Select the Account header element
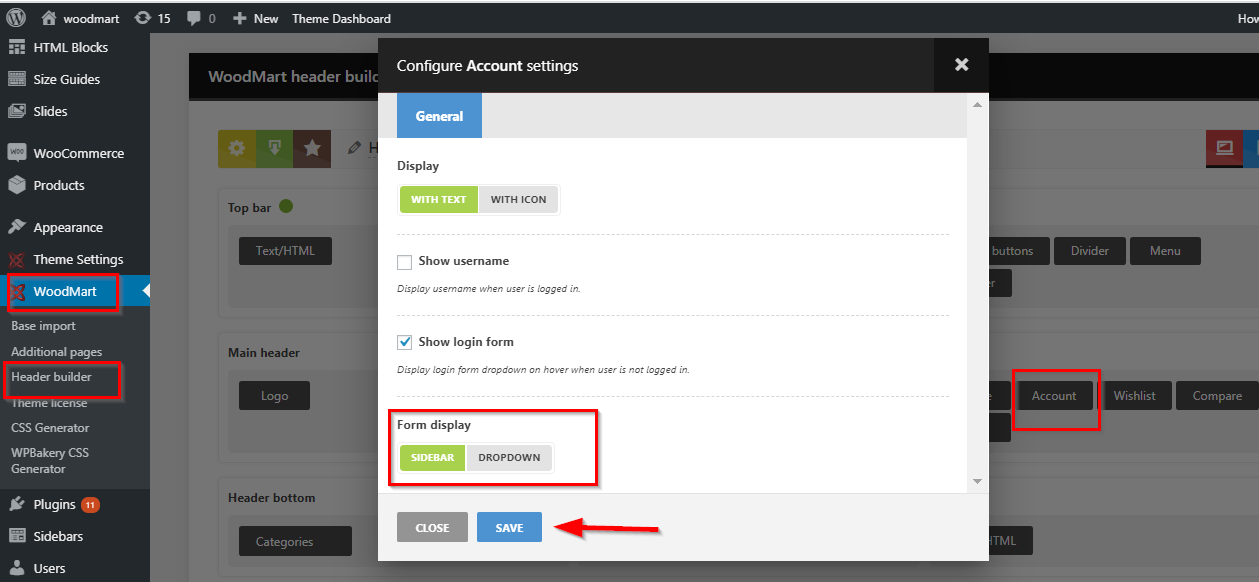The height and width of the screenshot is (582, 1259). click(x=1054, y=396)
